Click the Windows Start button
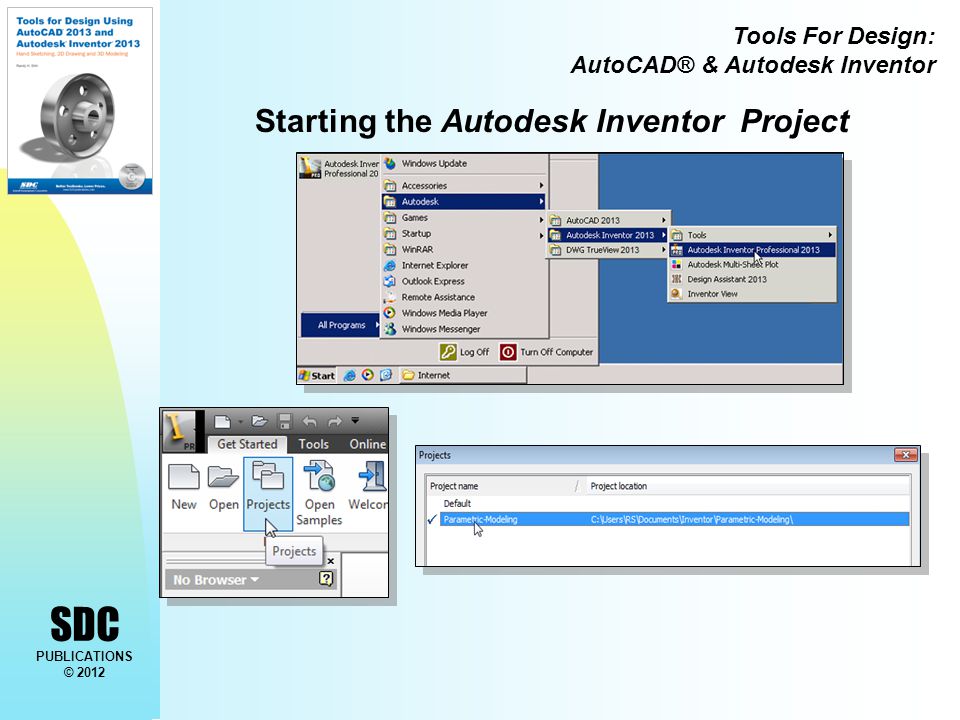The height and width of the screenshot is (720, 960). point(317,375)
